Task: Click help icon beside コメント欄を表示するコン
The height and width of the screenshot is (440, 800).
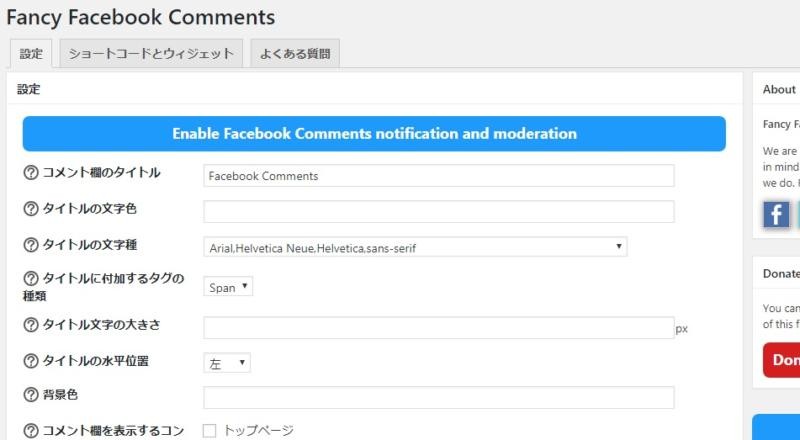Action: (31, 431)
